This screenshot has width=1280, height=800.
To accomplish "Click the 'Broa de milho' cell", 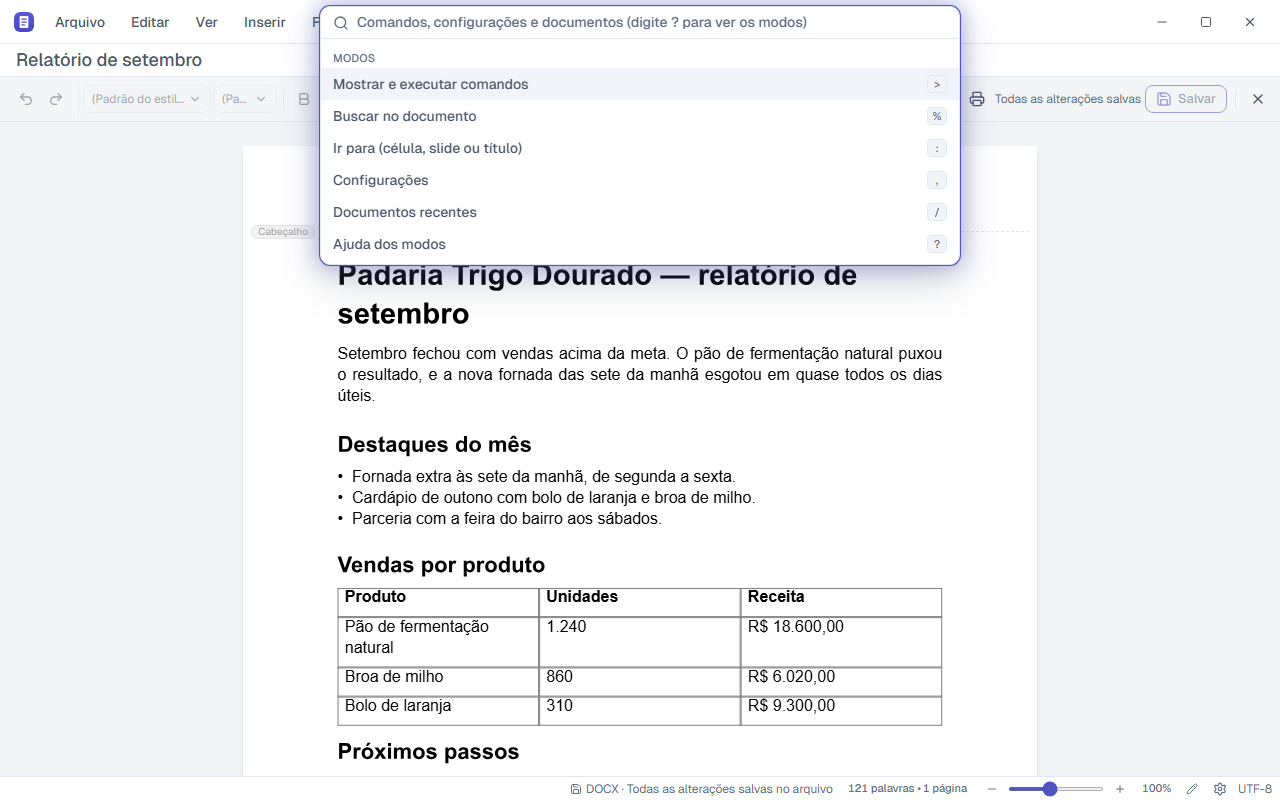I will 439,682.
